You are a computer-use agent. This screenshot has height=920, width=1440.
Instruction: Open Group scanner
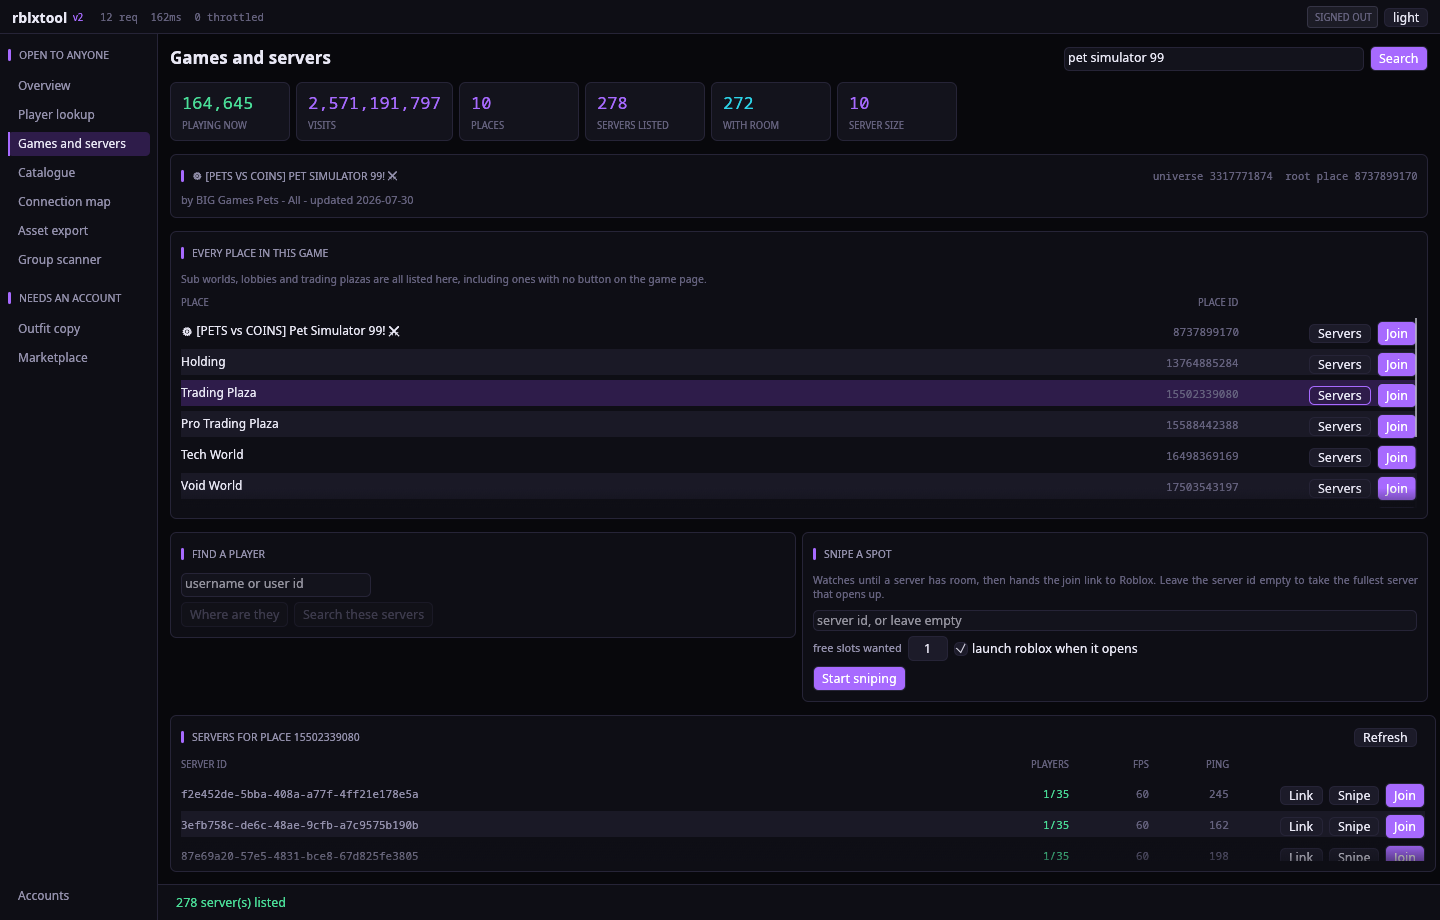pyautogui.click(x=78, y=260)
